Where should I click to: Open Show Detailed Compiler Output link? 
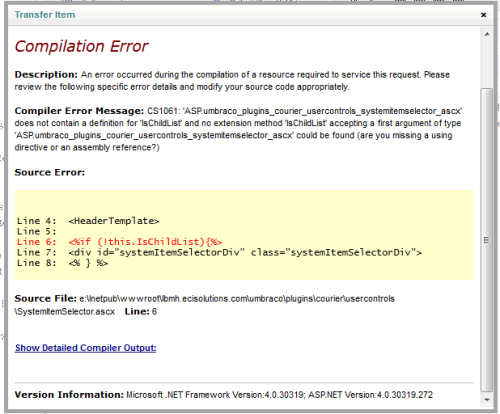[x=85, y=348]
